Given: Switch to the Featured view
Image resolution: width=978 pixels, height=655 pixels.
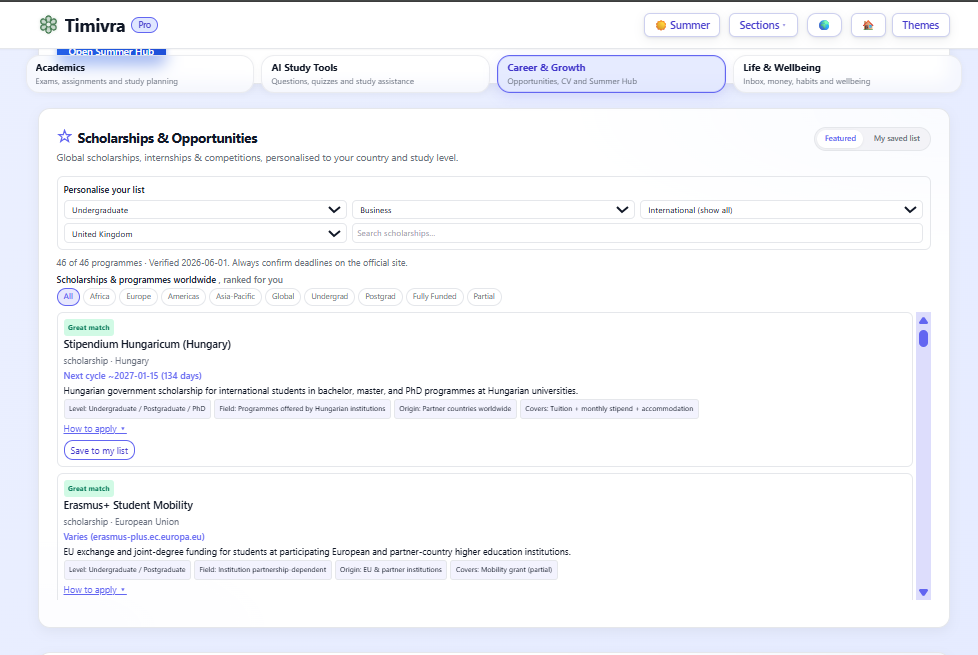Looking at the screenshot, I should pos(840,138).
